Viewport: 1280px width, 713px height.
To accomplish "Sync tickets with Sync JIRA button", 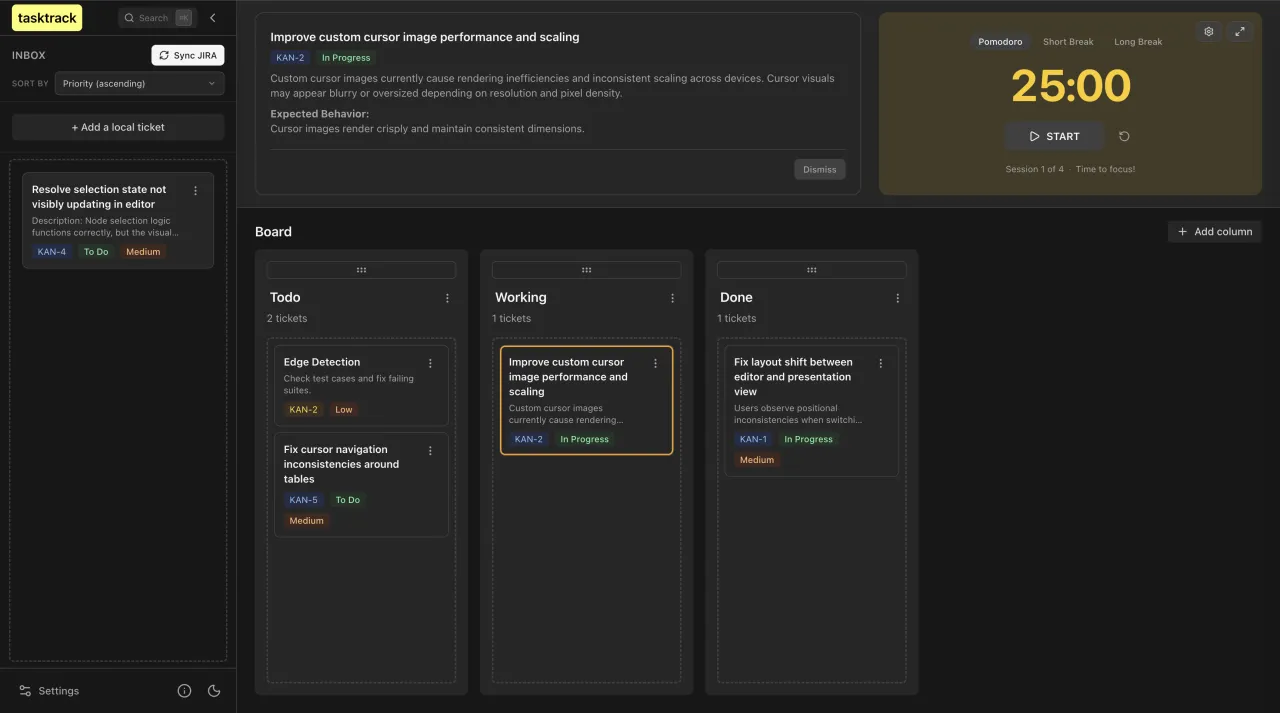I will [x=188, y=55].
